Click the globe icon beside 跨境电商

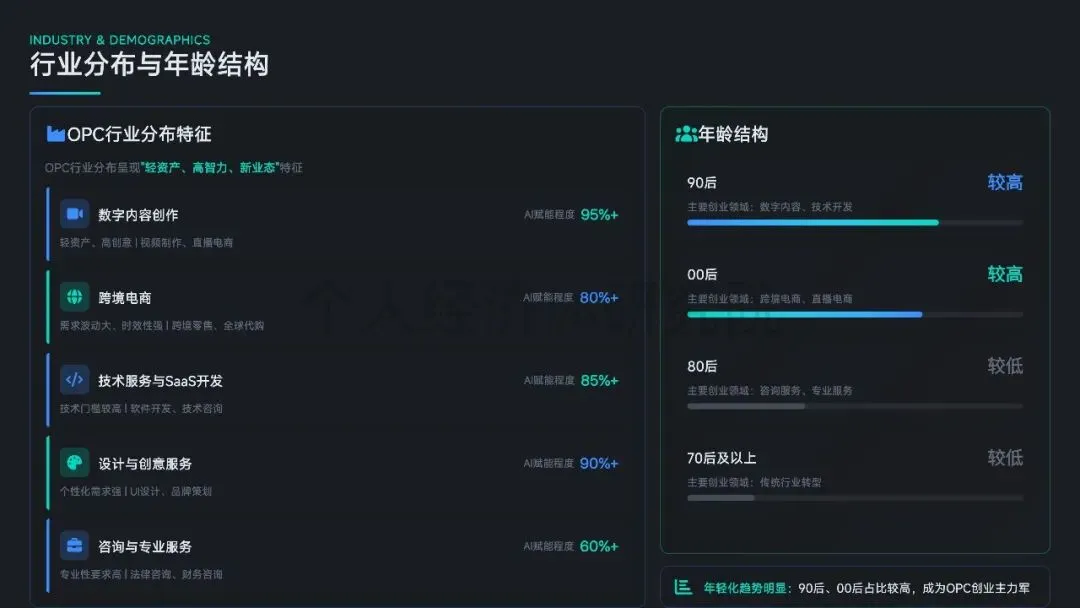(x=74, y=297)
